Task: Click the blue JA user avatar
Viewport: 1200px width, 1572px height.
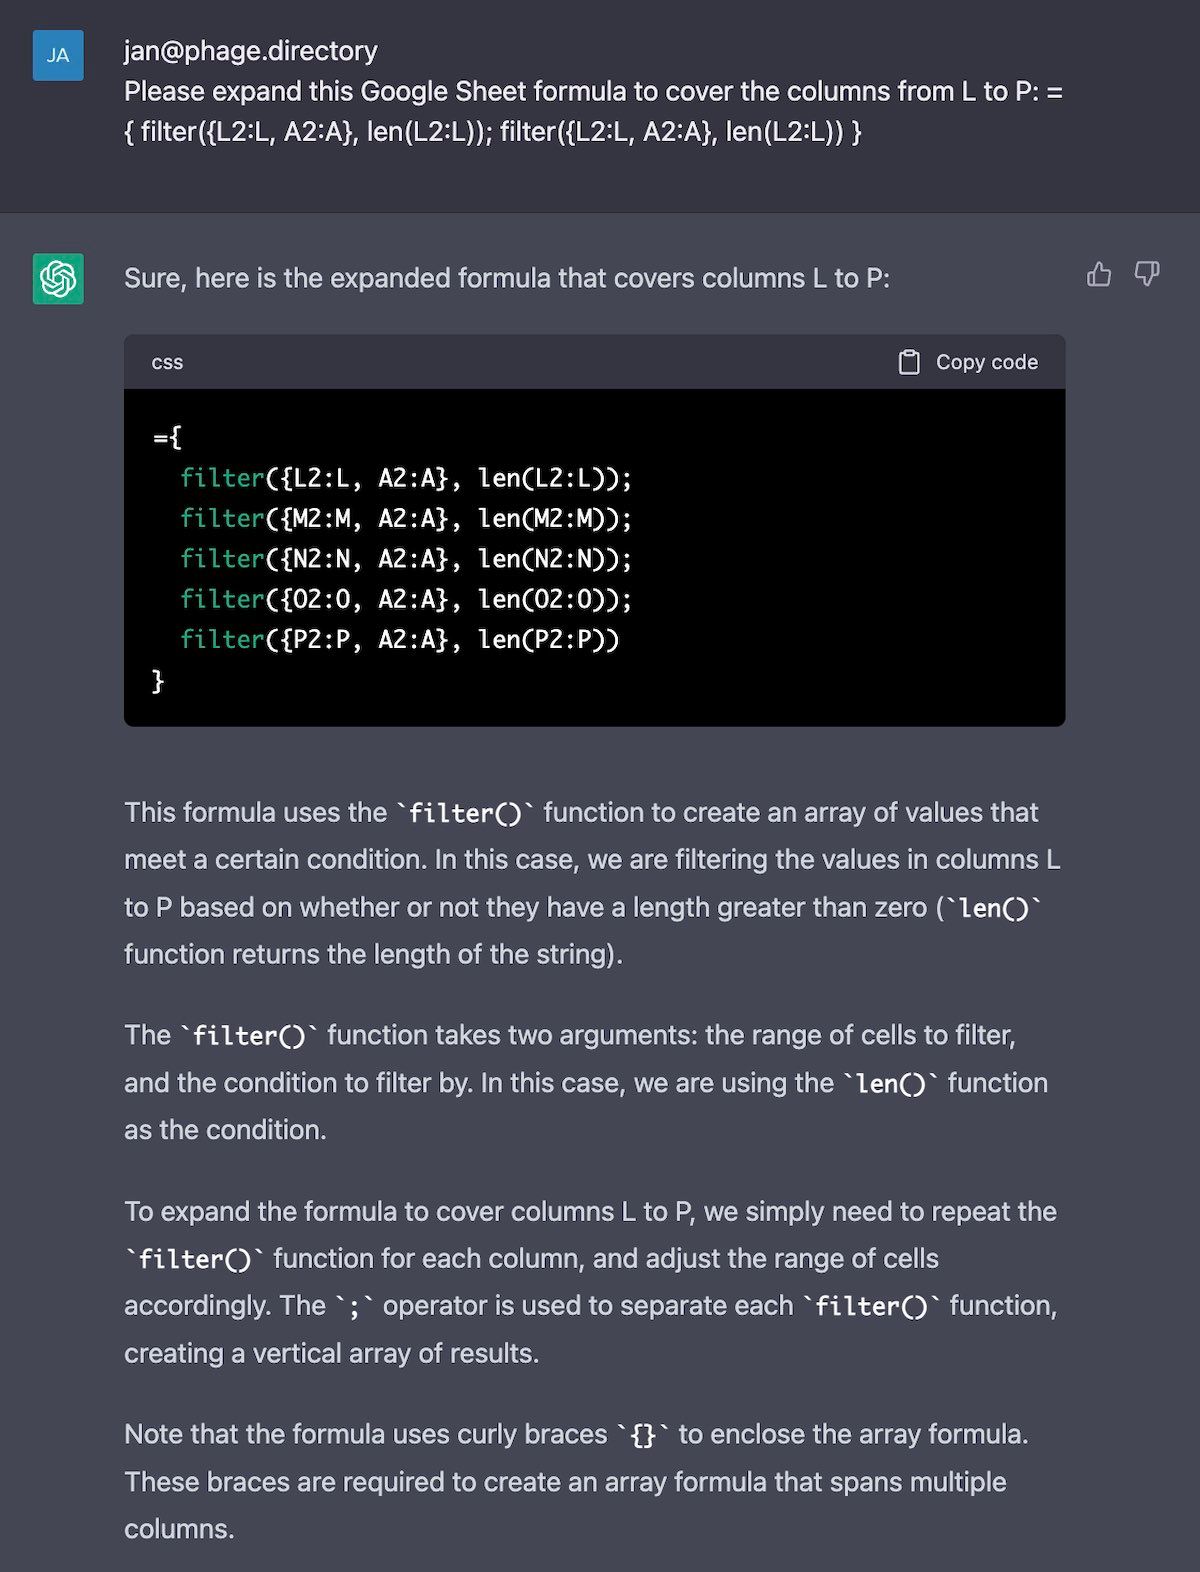Action: coord(58,55)
